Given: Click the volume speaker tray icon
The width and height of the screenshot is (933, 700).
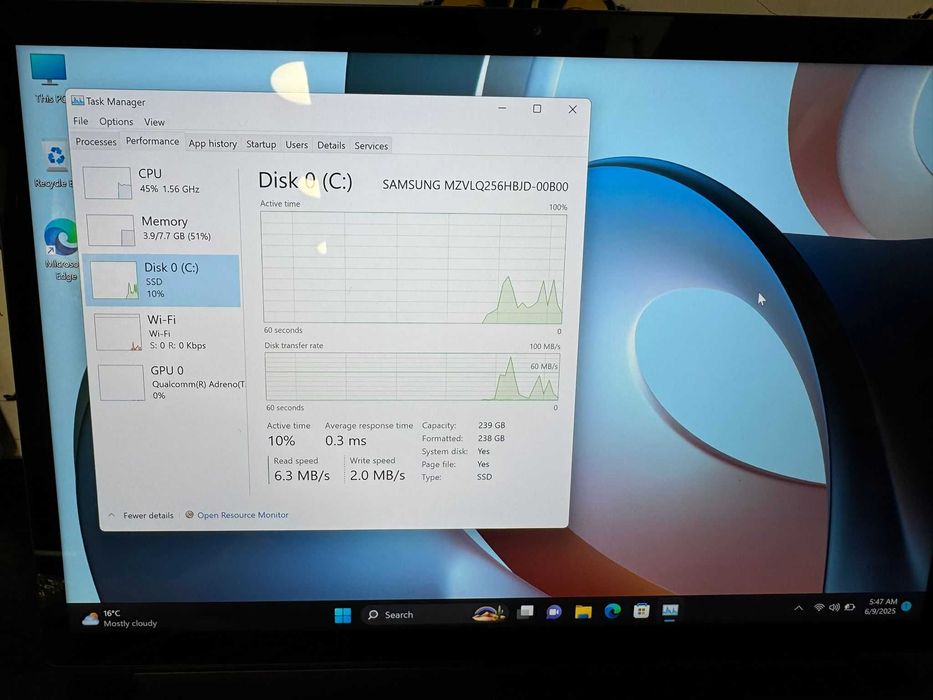Looking at the screenshot, I should pos(834,607).
